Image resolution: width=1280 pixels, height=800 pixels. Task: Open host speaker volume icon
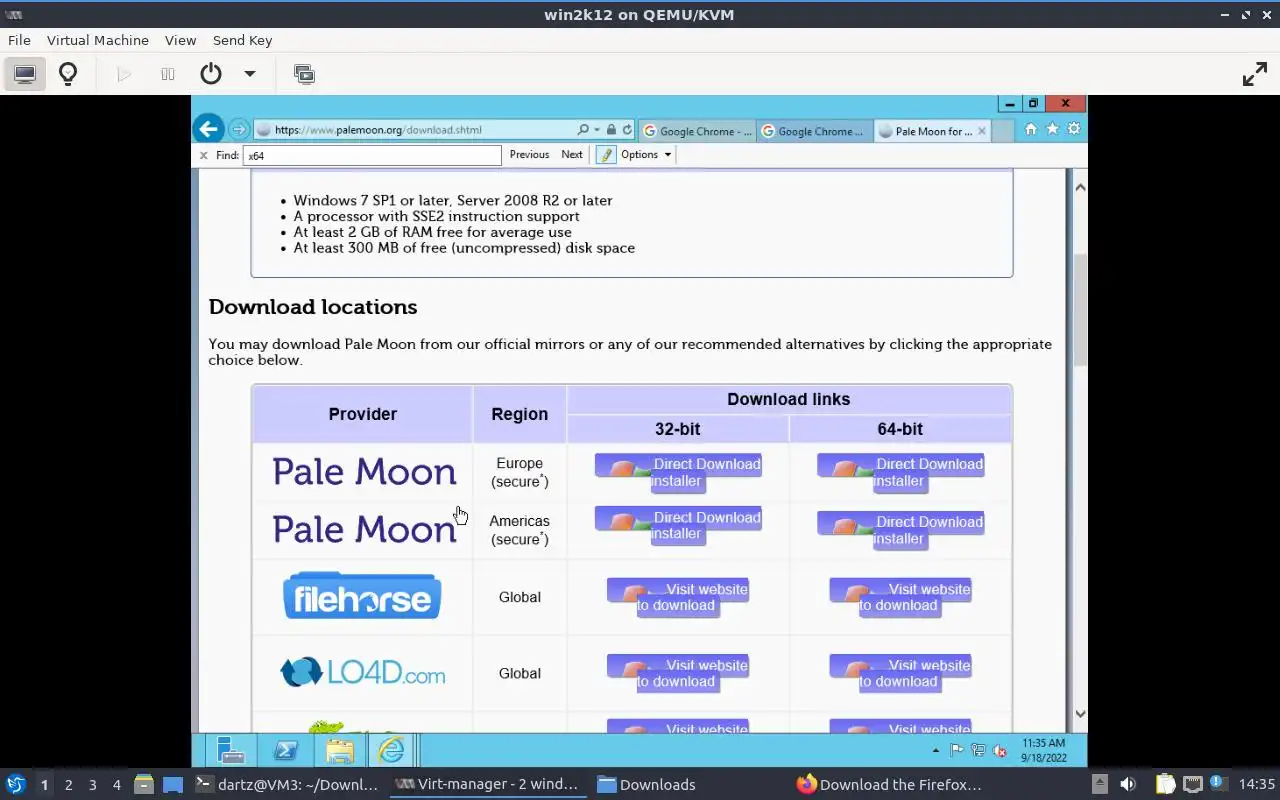(x=1128, y=784)
